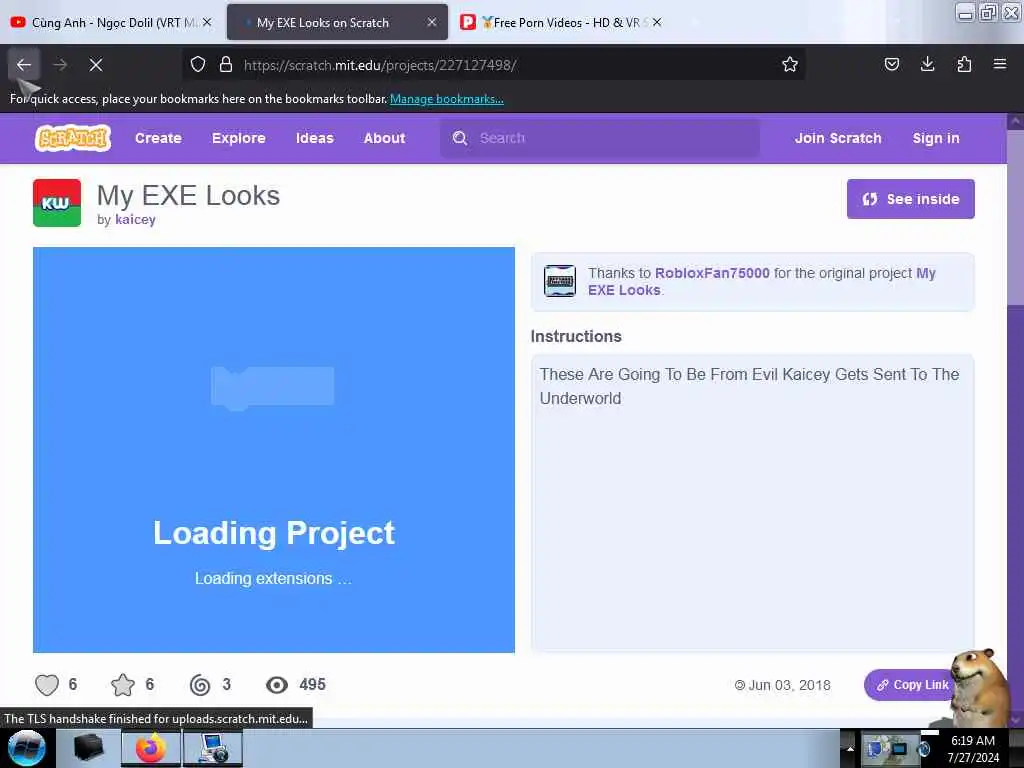Click the page vertical scrollbar thumb
Image resolution: width=1024 pixels, height=768 pixels.
pyautogui.click(x=1016, y=216)
